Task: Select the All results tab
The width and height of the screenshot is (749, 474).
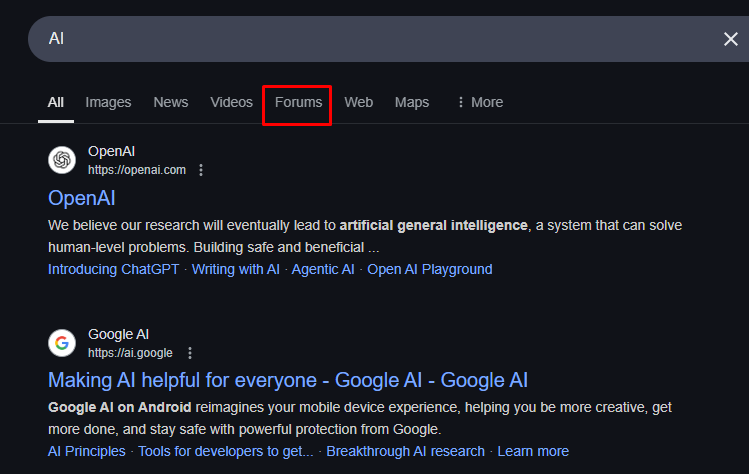Action: click(x=56, y=102)
